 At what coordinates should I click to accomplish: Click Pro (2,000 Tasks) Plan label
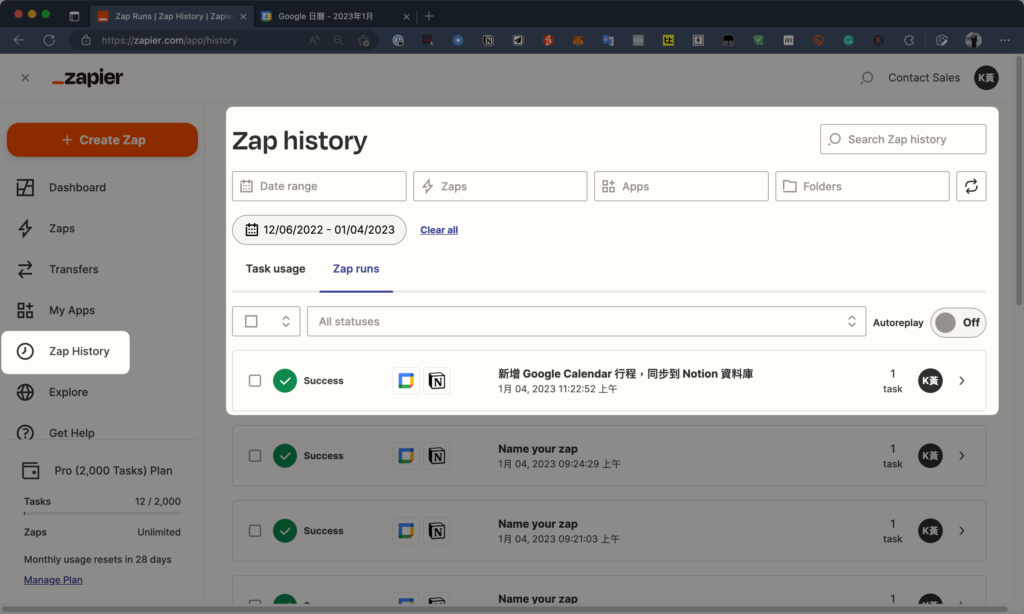pos(113,470)
